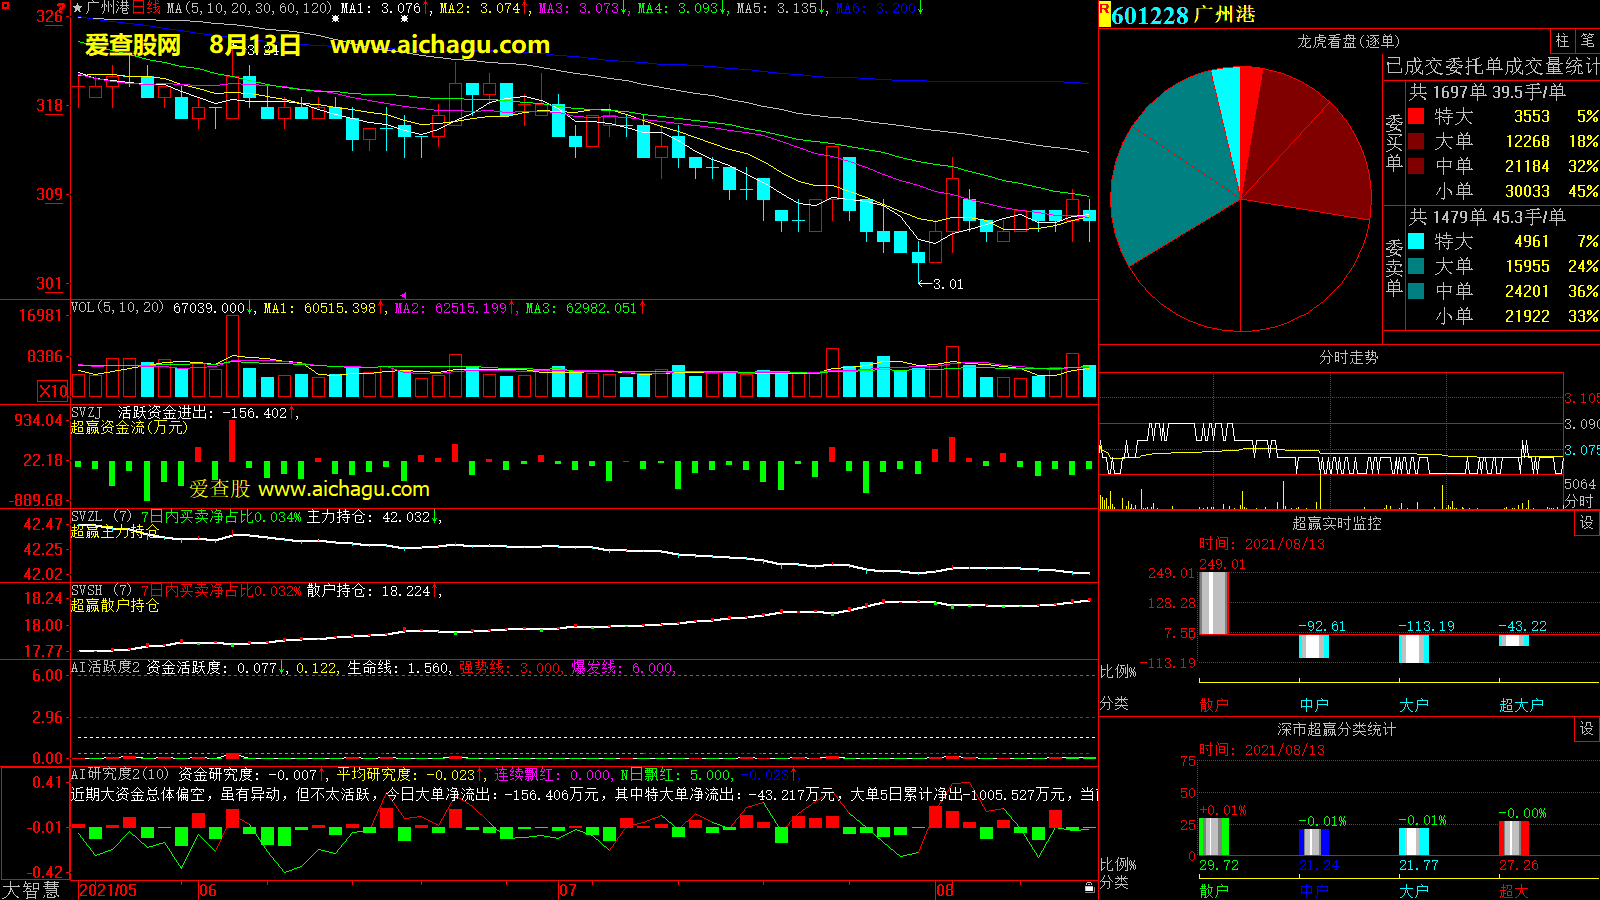The image size is (1600, 900).
Task: Click the yellow R badge beside 601228
Action: click(1104, 14)
